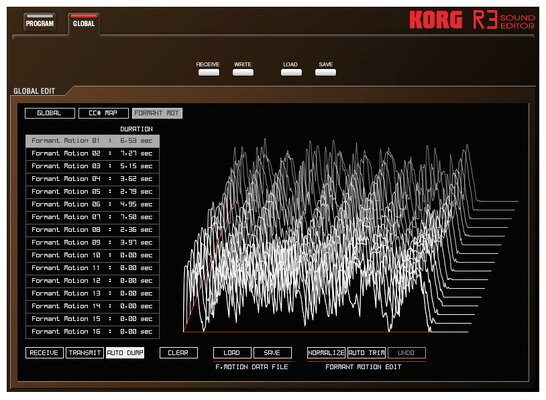Click the top RECEIVE button

pyautogui.click(x=208, y=72)
